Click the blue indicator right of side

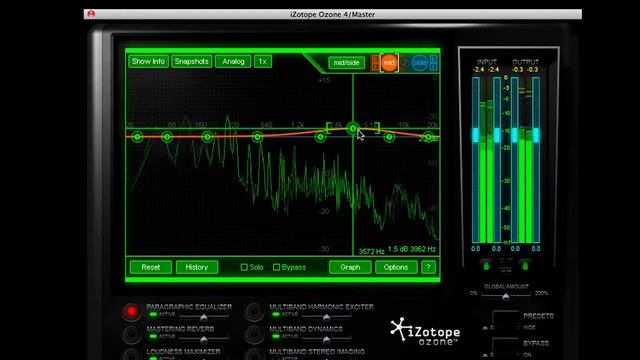tap(433, 63)
